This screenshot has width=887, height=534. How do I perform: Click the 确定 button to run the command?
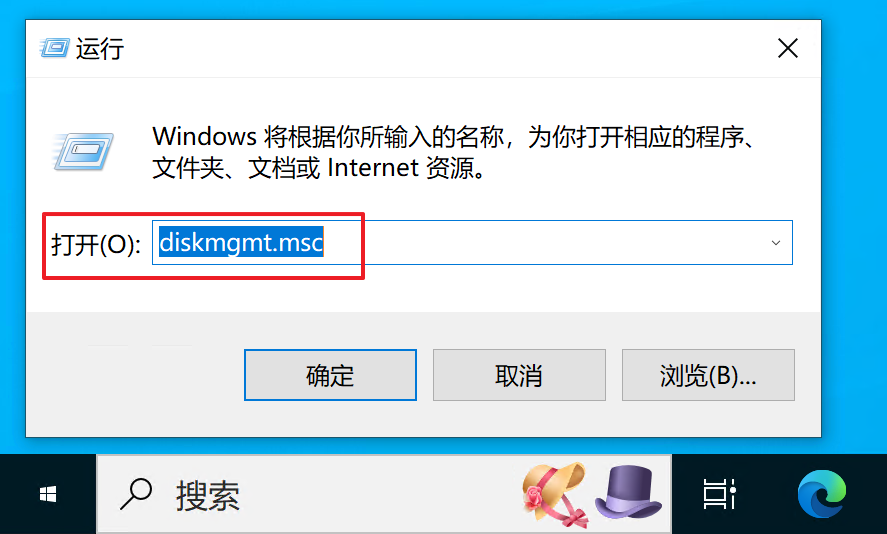pyautogui.click(x=330, y=375)
